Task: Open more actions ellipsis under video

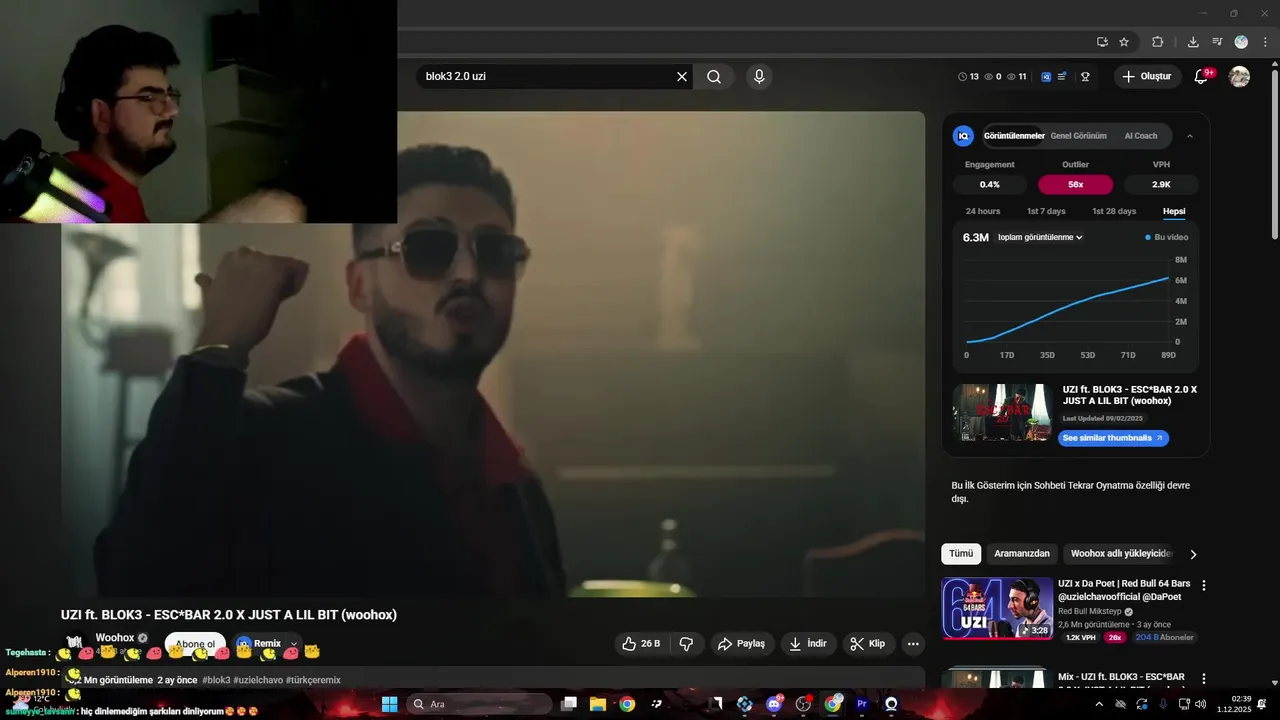Action: click(912, 644)
